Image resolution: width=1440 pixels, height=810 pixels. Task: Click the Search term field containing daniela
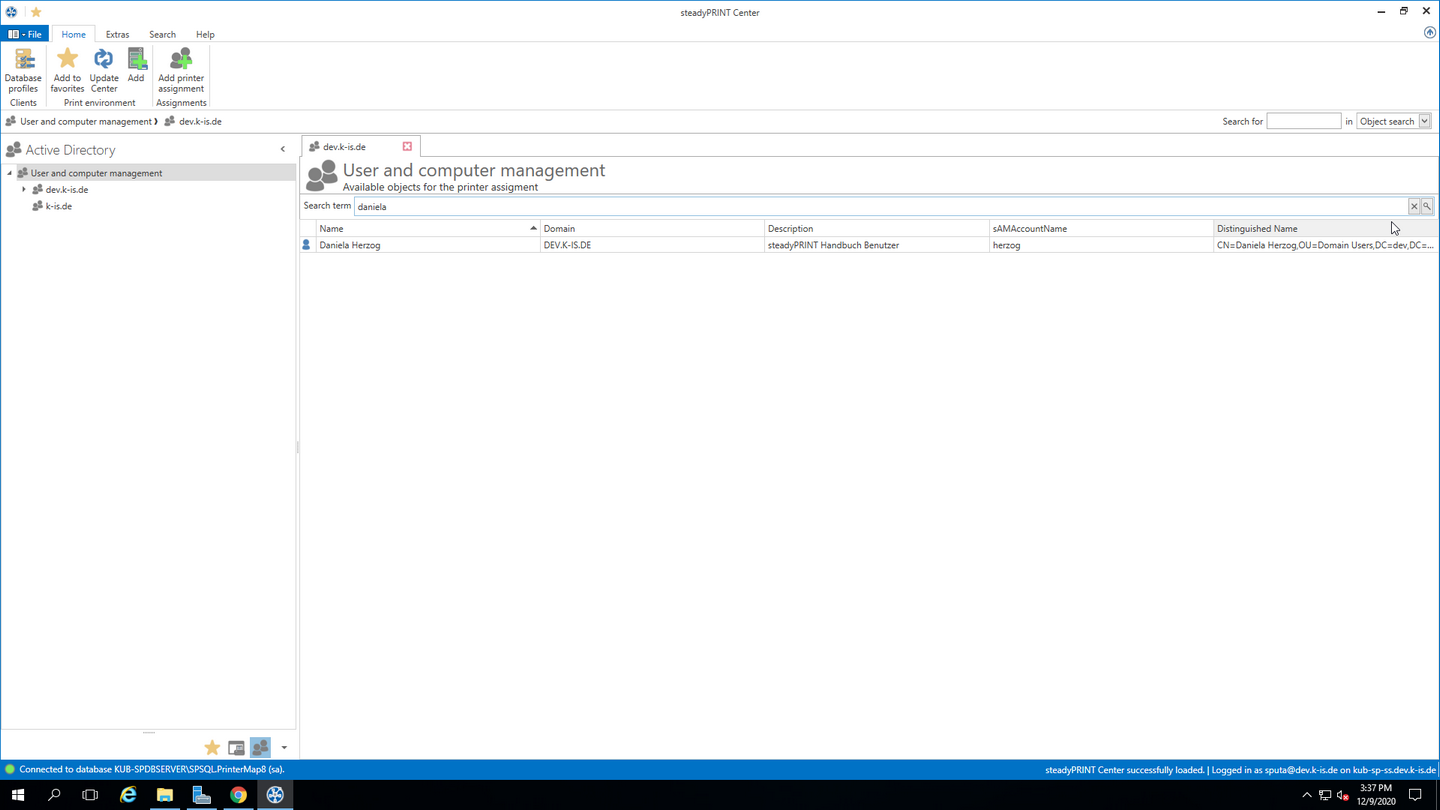(880, 206)
